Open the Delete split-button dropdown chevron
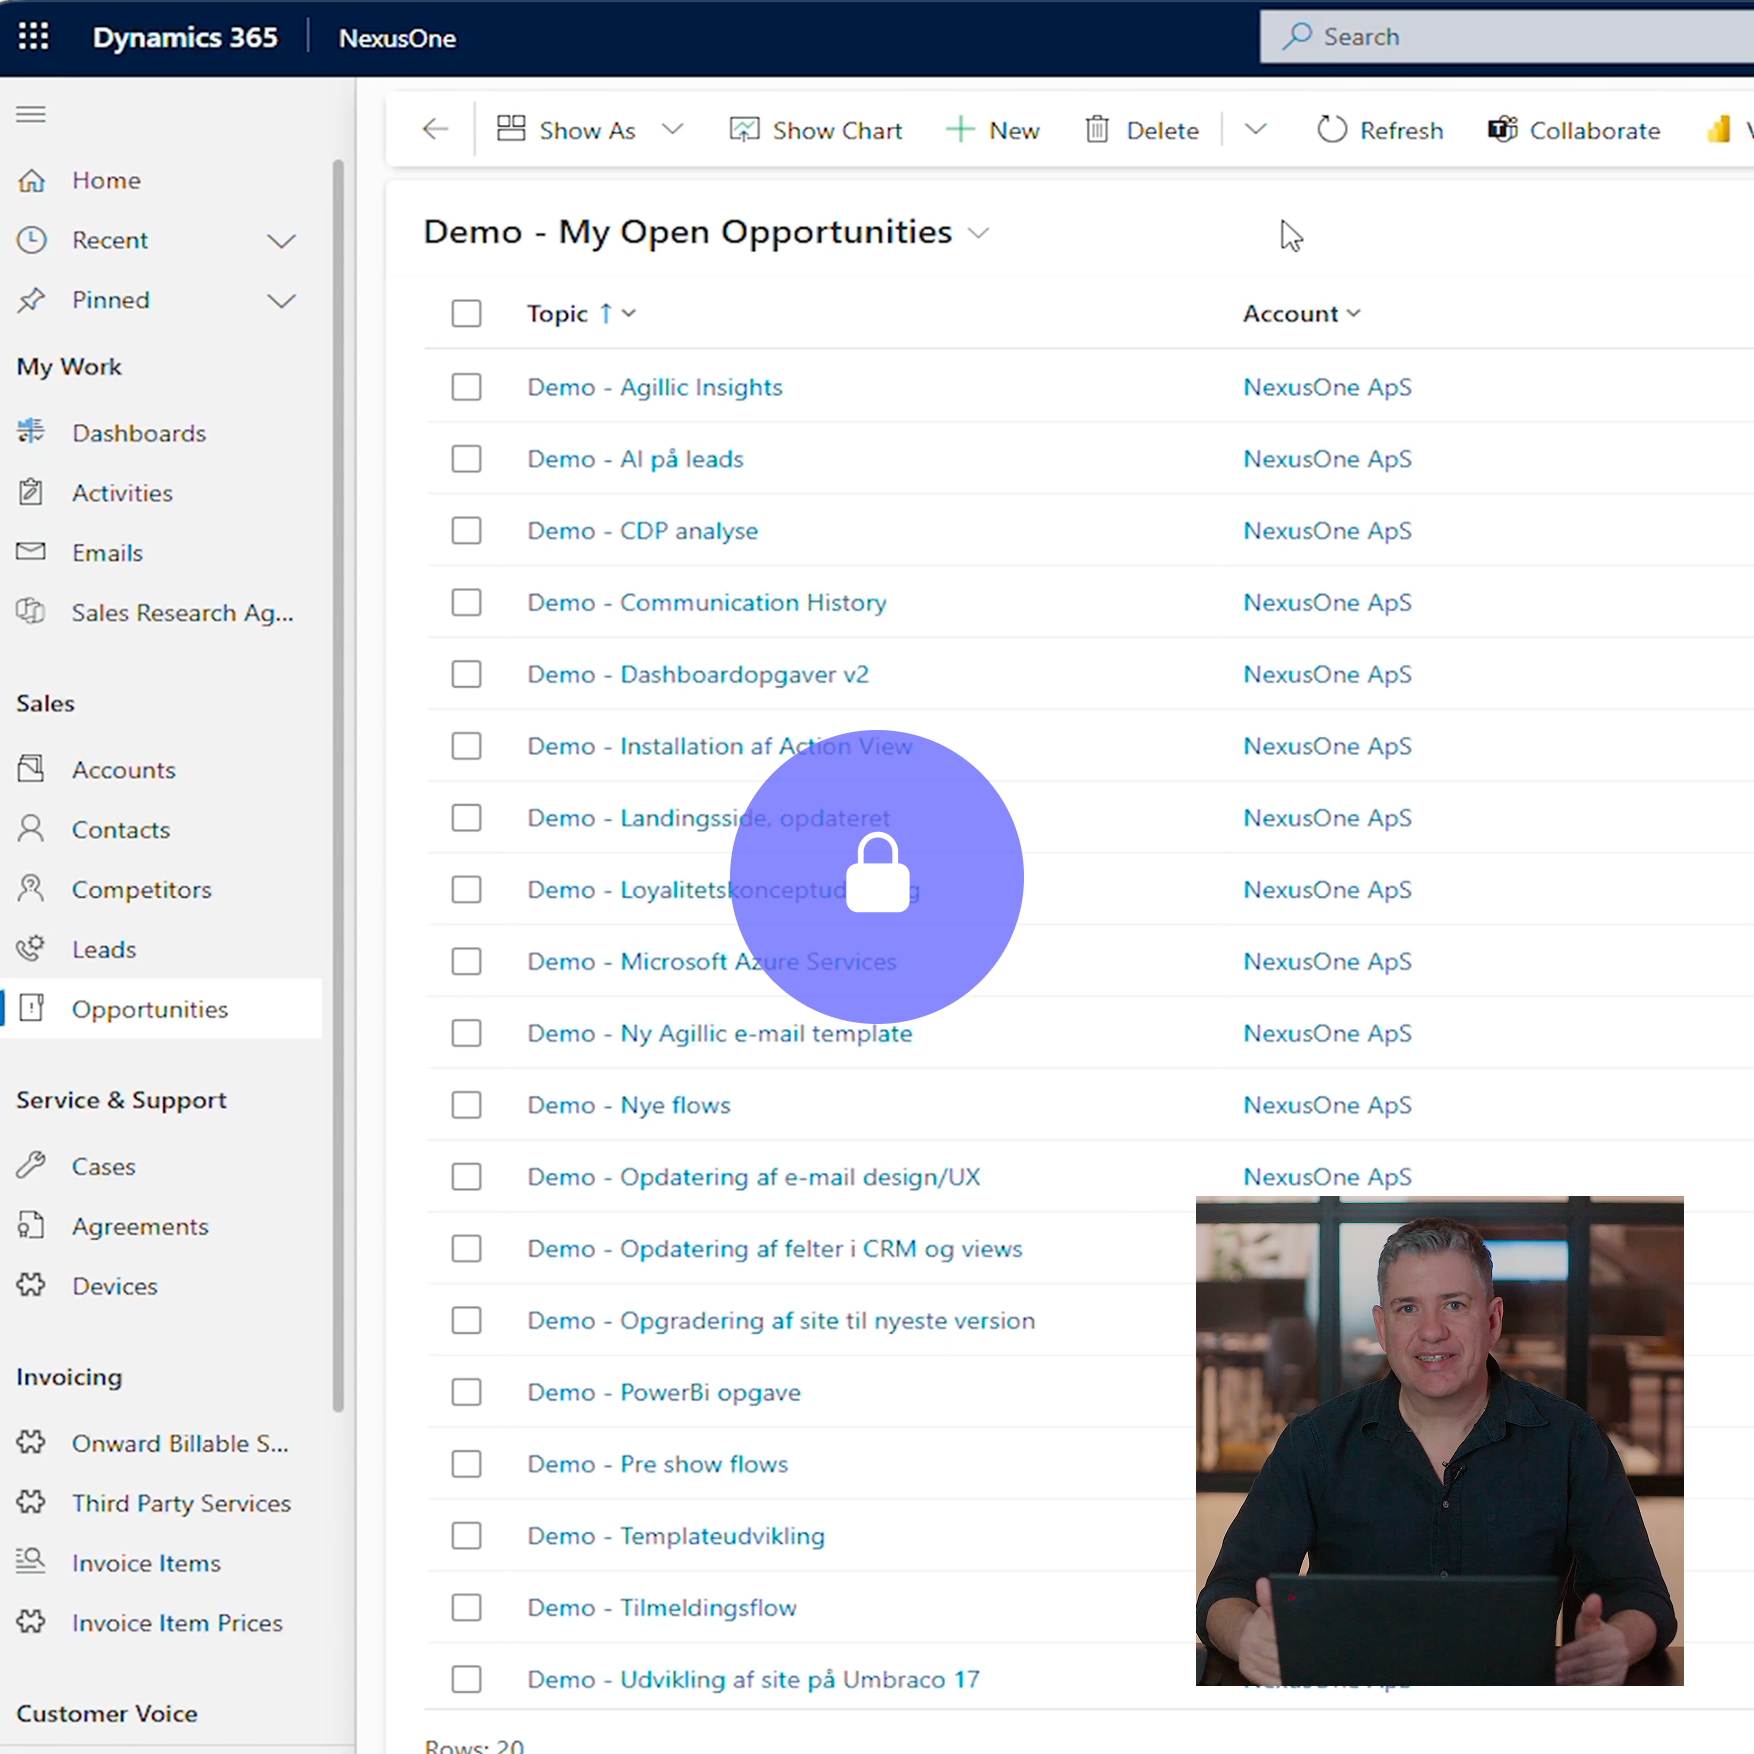This screenshot has width=1754, height=1754. click(x=1255, y=129)
